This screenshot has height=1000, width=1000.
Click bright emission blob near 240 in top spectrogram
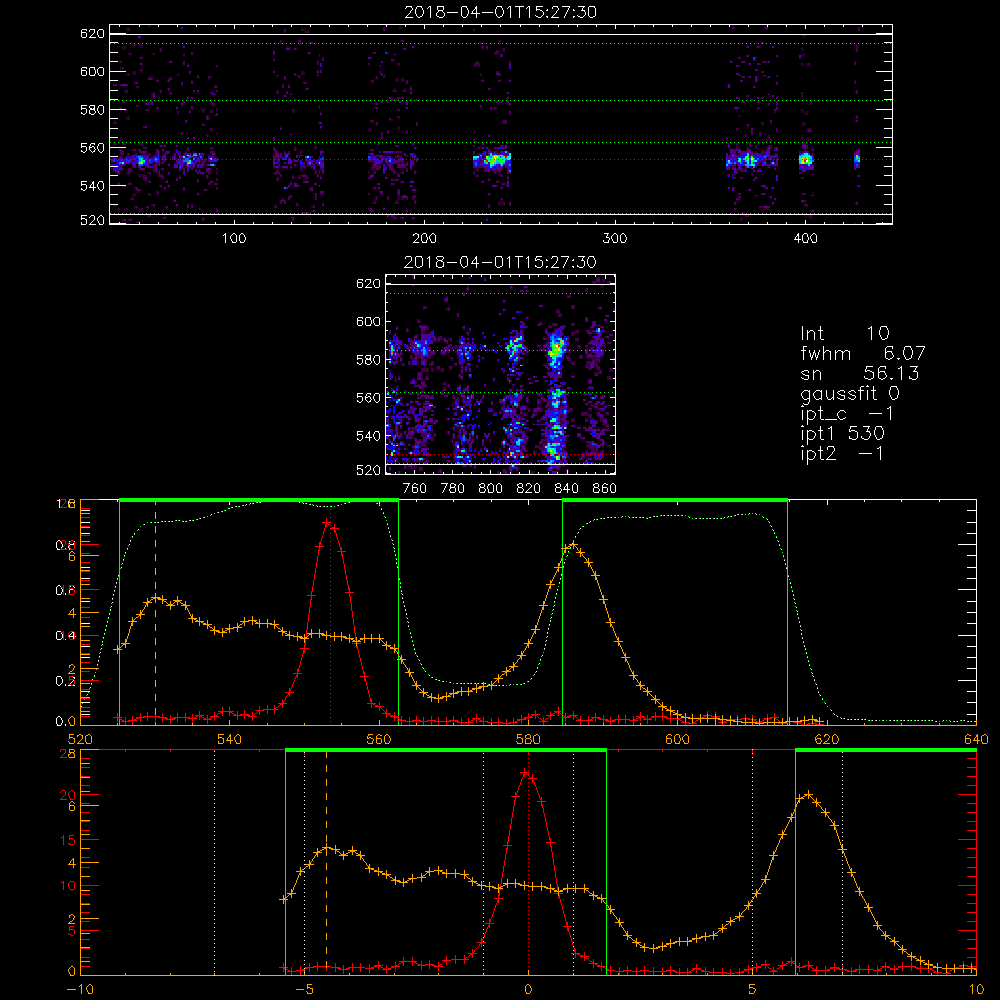493,160
